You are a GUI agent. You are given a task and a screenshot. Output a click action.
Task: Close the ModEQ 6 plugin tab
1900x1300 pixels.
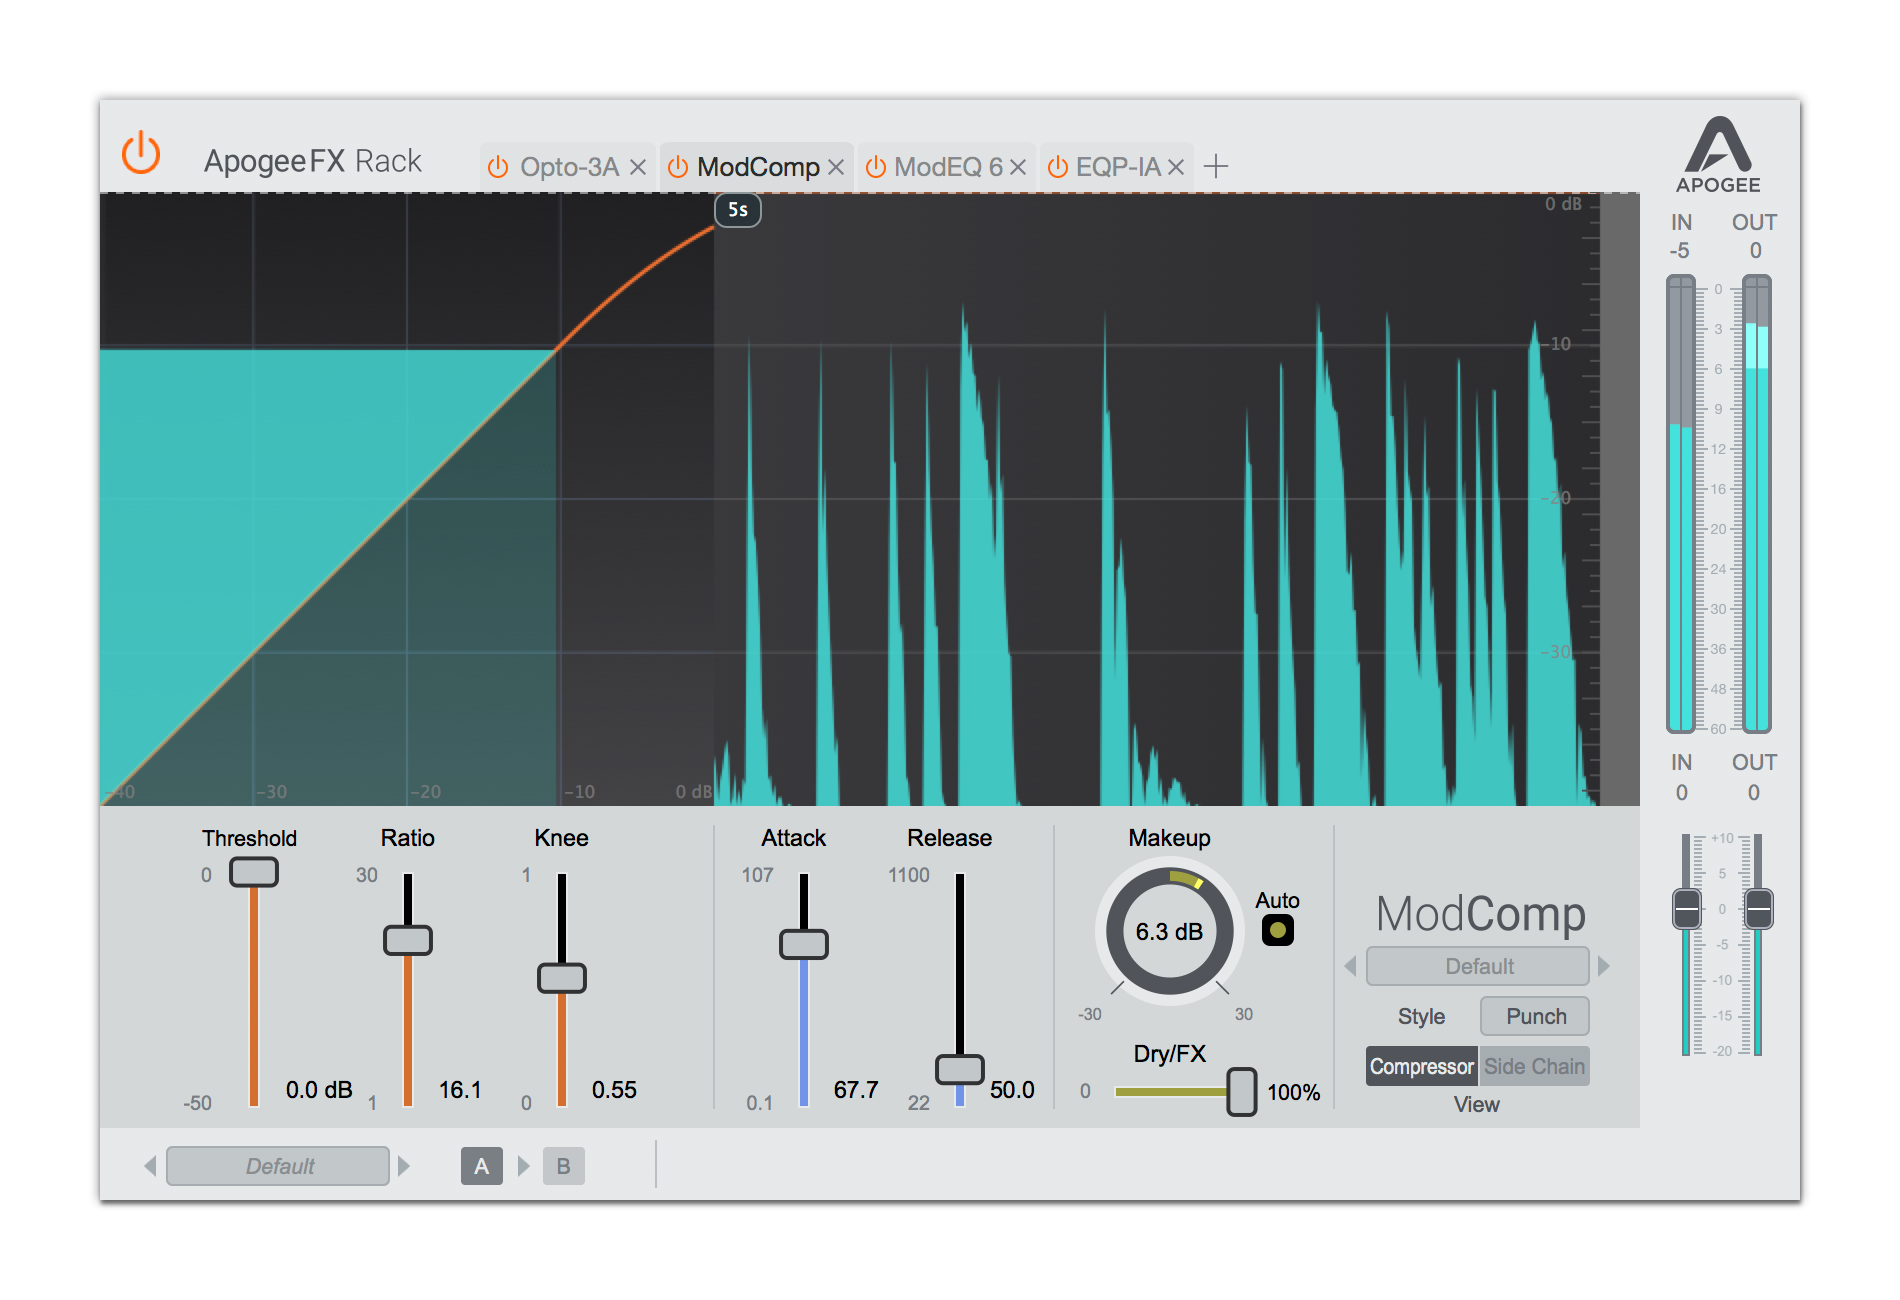point(1018,167)
